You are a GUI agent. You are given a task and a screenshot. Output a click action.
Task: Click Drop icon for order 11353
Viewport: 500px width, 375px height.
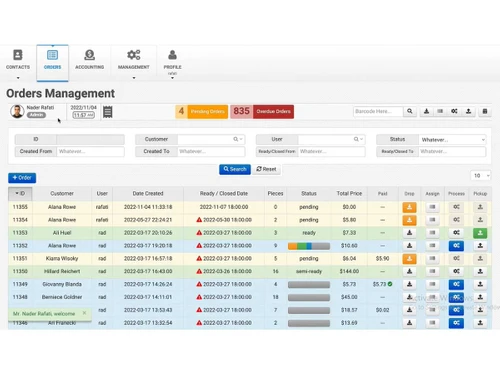coord(409,233)
